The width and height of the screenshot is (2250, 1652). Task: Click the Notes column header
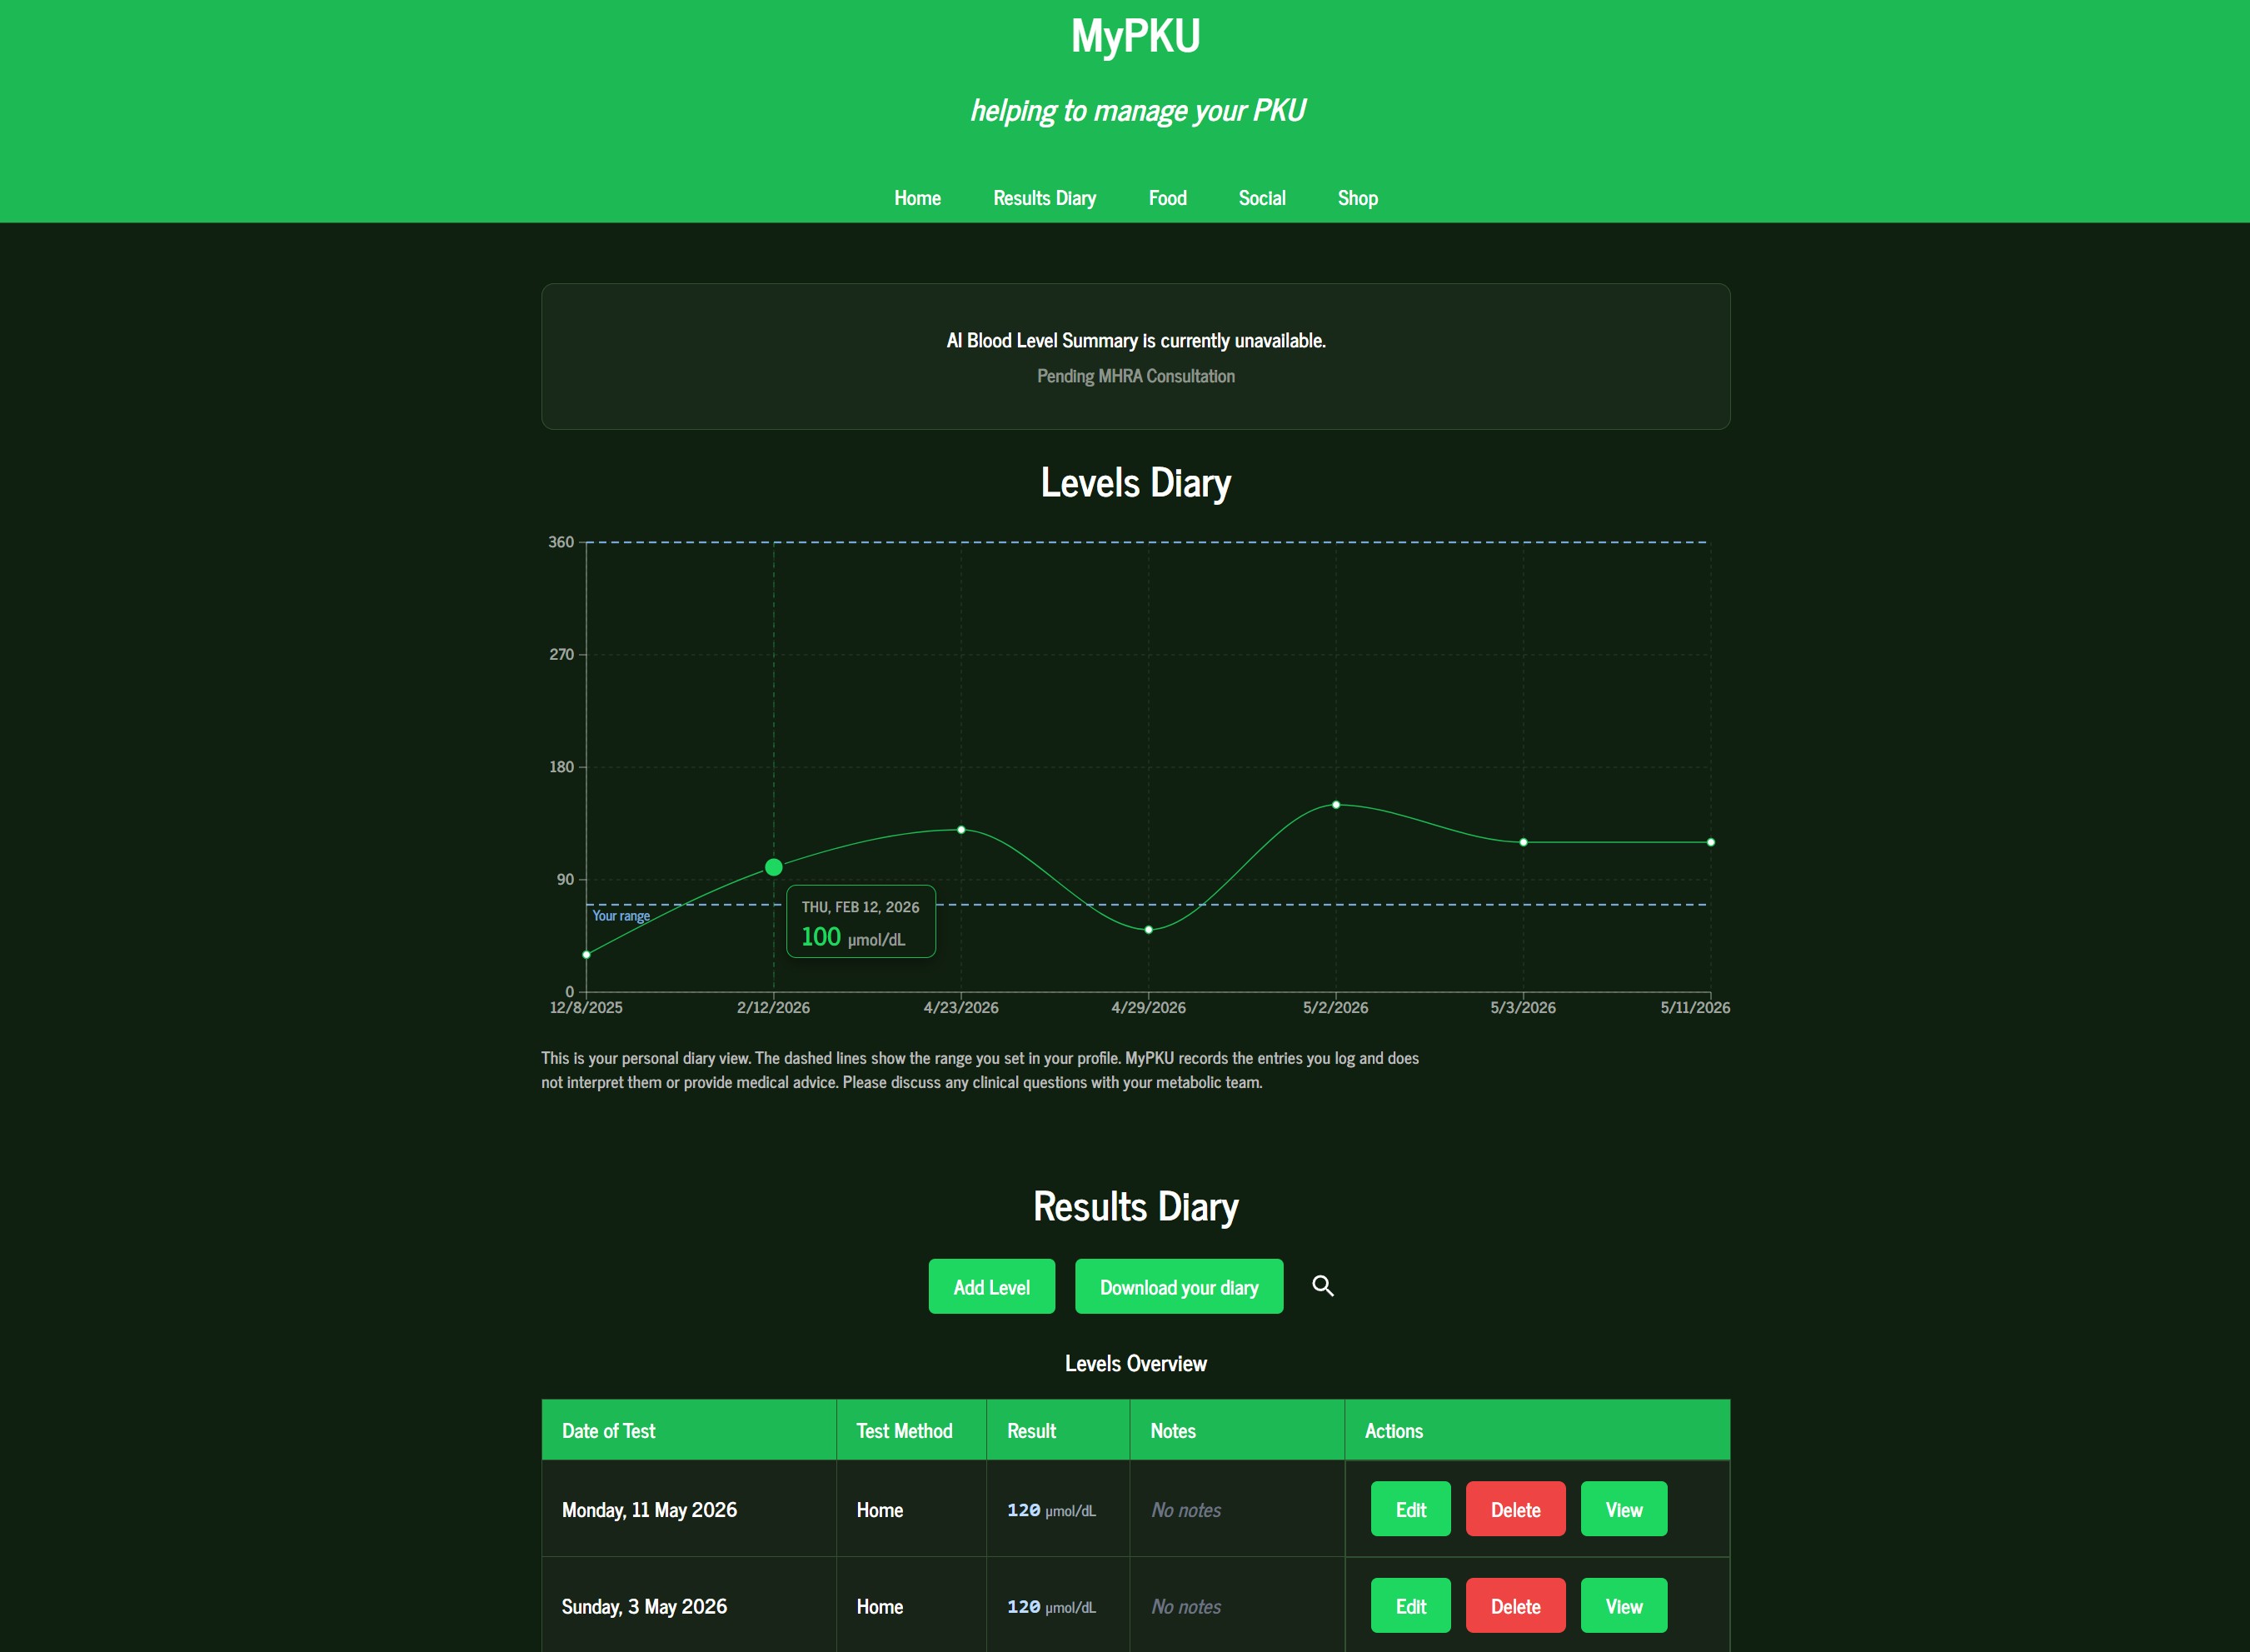click(x=1237, y=1430)
